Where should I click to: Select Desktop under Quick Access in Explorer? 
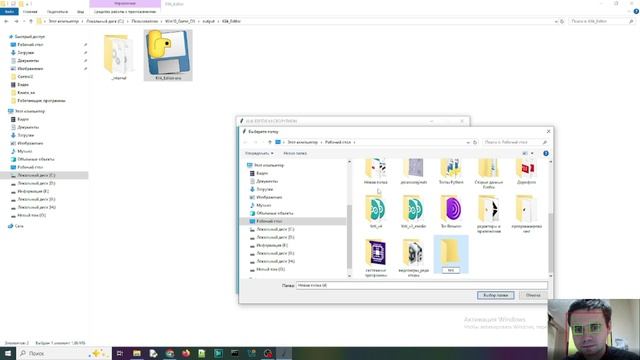[31, 44]
